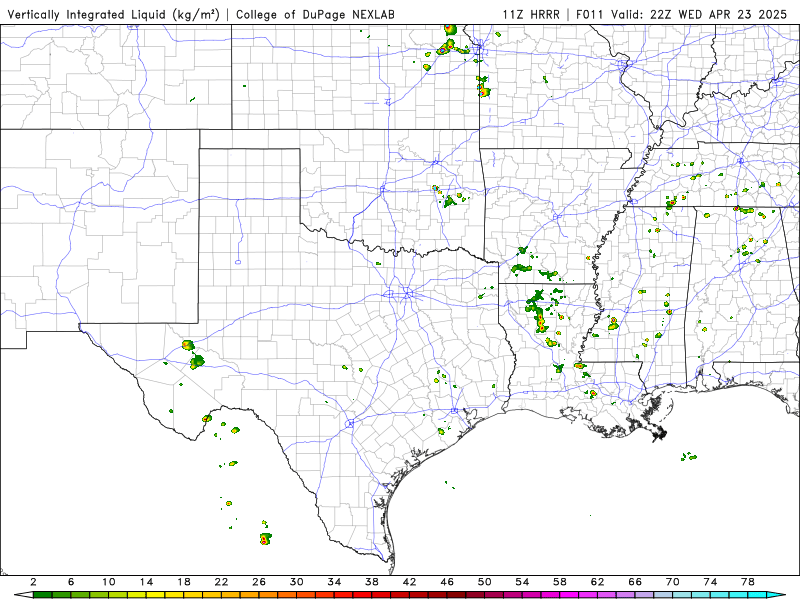Click the legend value "70"
Screen dimensions: 800x600
(673, 582)
